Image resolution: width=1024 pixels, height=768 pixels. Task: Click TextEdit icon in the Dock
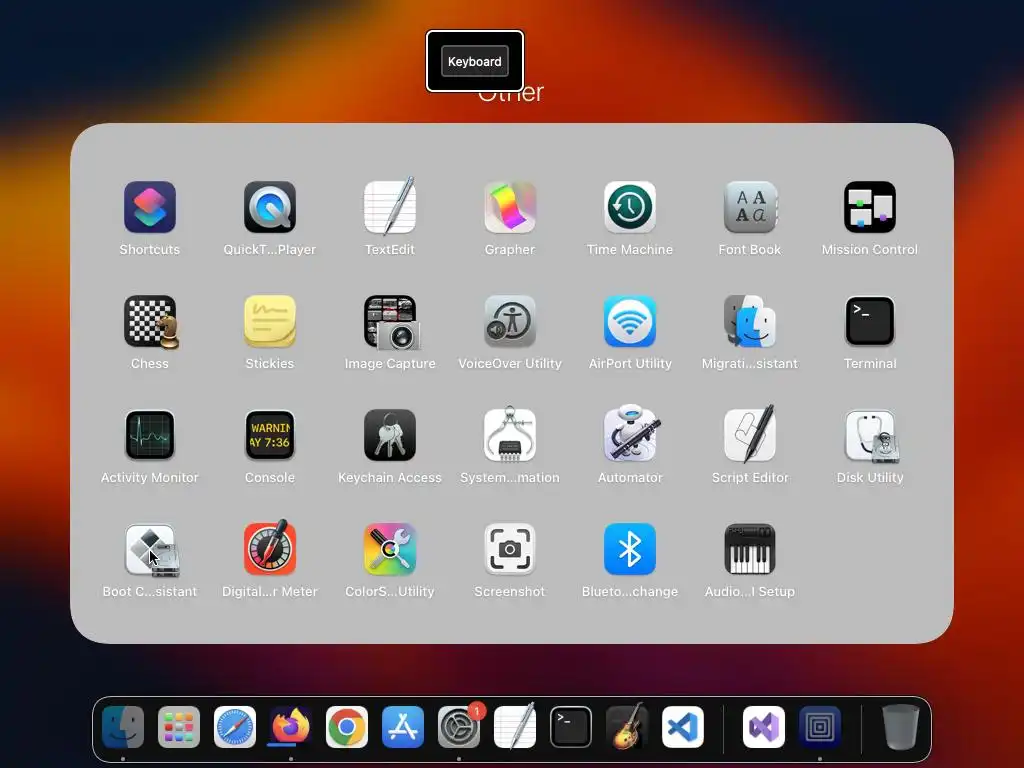click(x=515, y=726)
